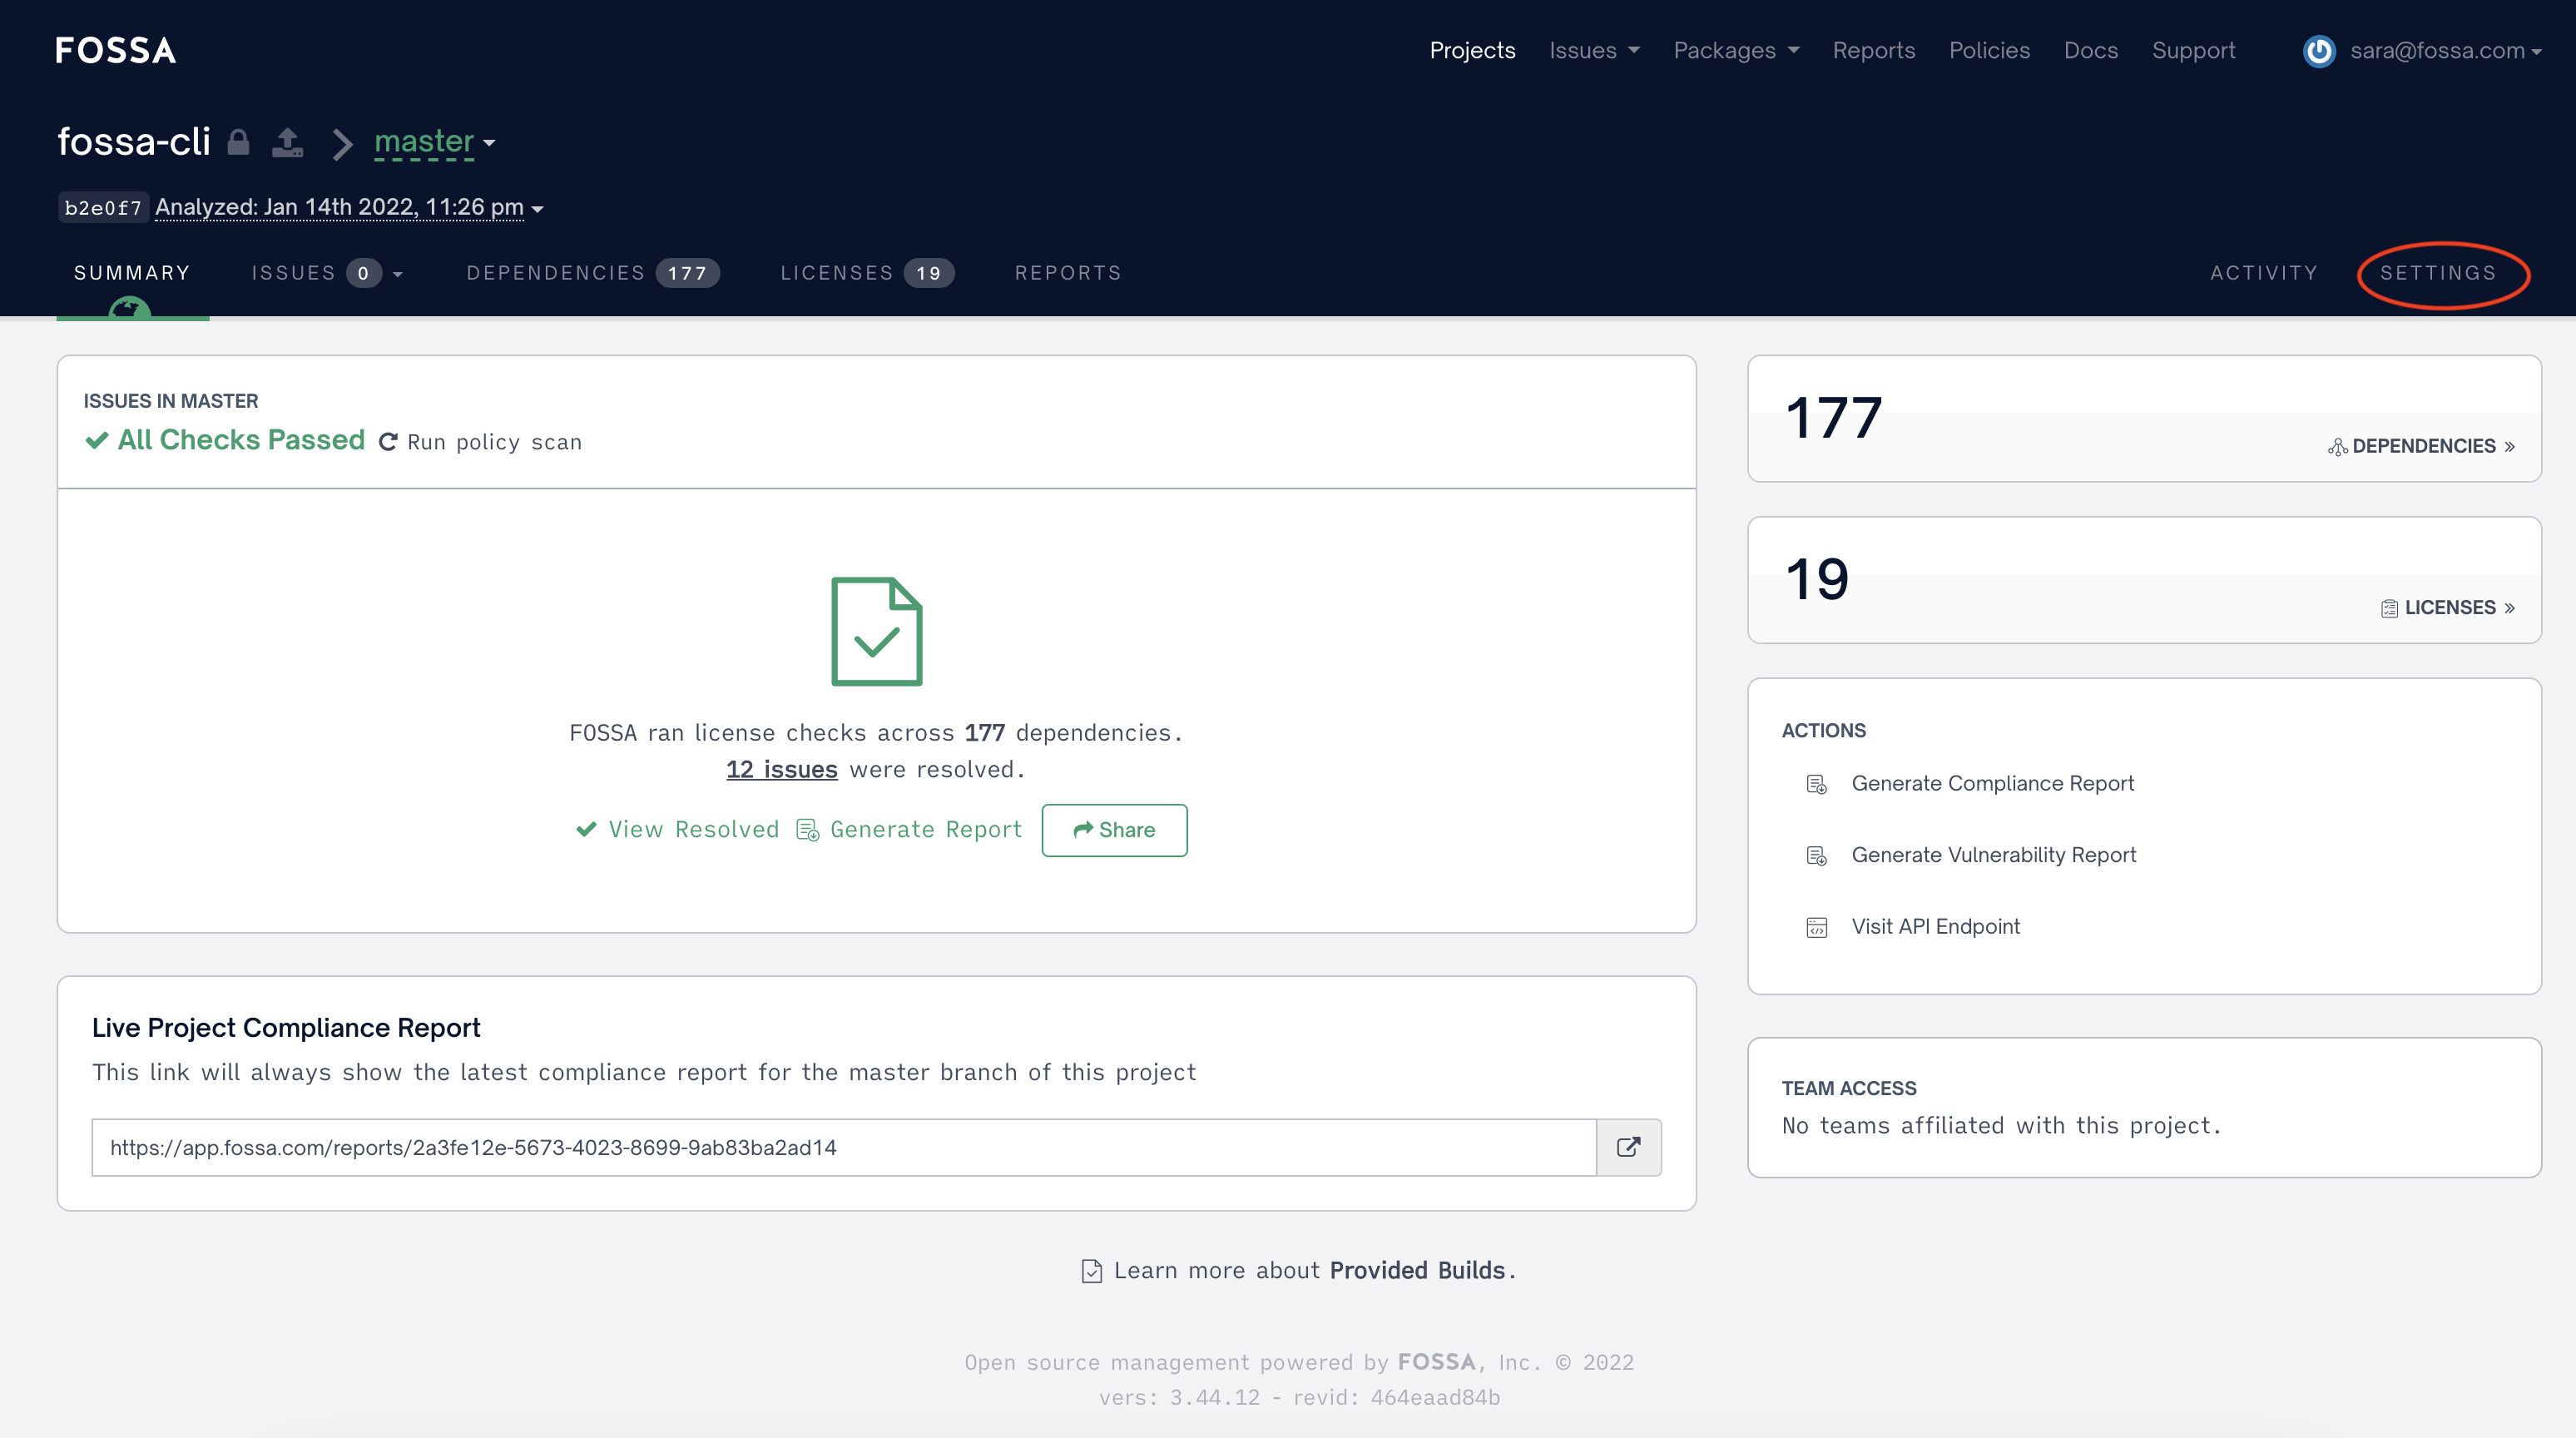The height and width of the screenshot is (1438, 2576).
Task: Open the 12 issues resolved link
Action: [x=781, y=769]
